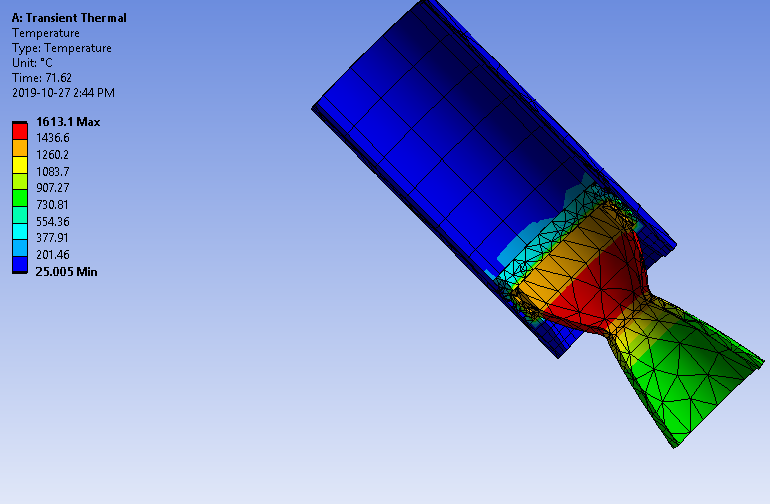The image size is (770, 504).
Task: Click the 907.27 legend value label
Action: pyautogui.click(x=53, y=188)
